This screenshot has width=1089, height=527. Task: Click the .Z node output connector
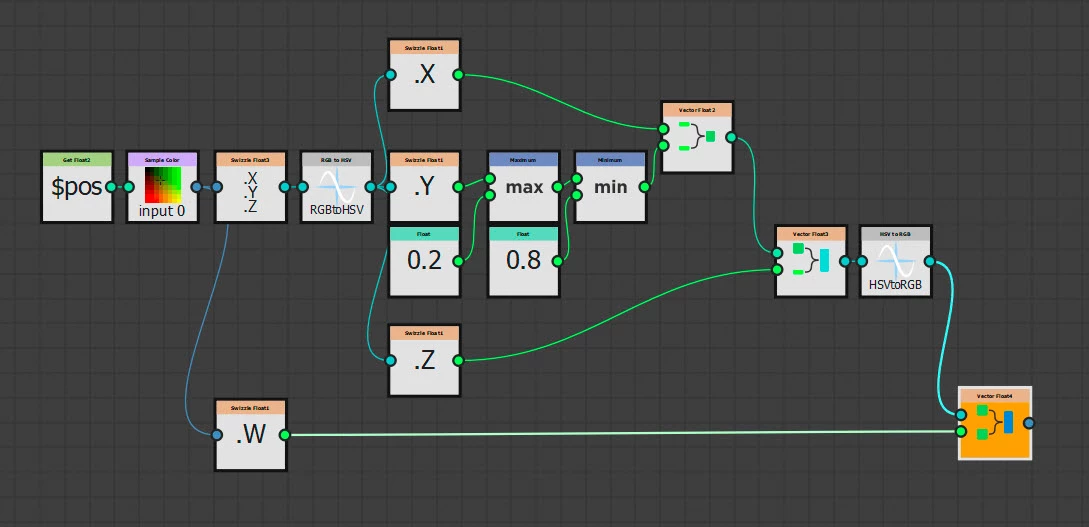458,360
